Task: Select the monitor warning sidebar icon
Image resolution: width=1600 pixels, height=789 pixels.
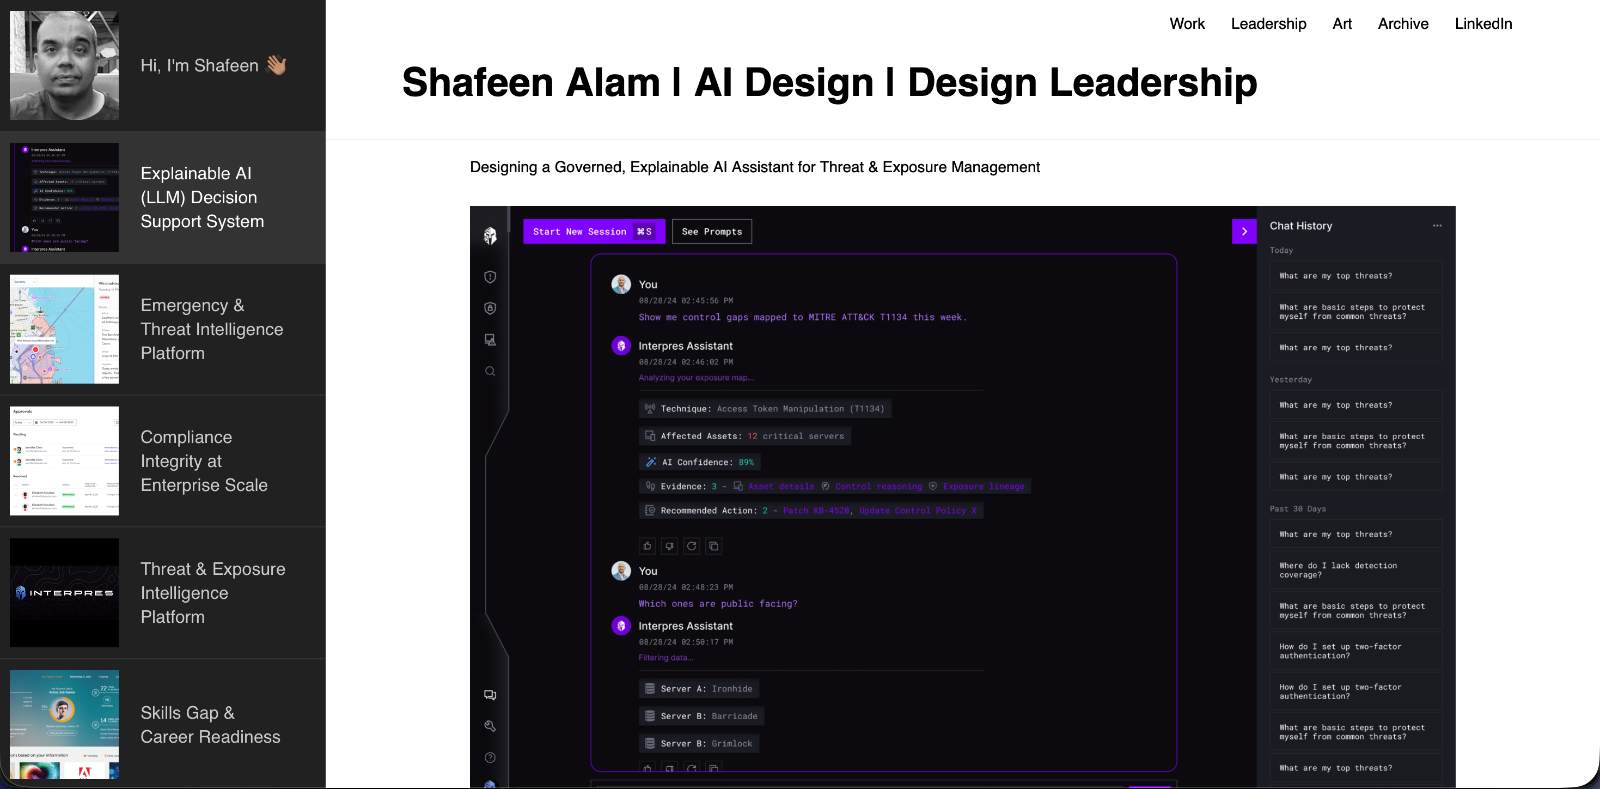Action: 490,340
